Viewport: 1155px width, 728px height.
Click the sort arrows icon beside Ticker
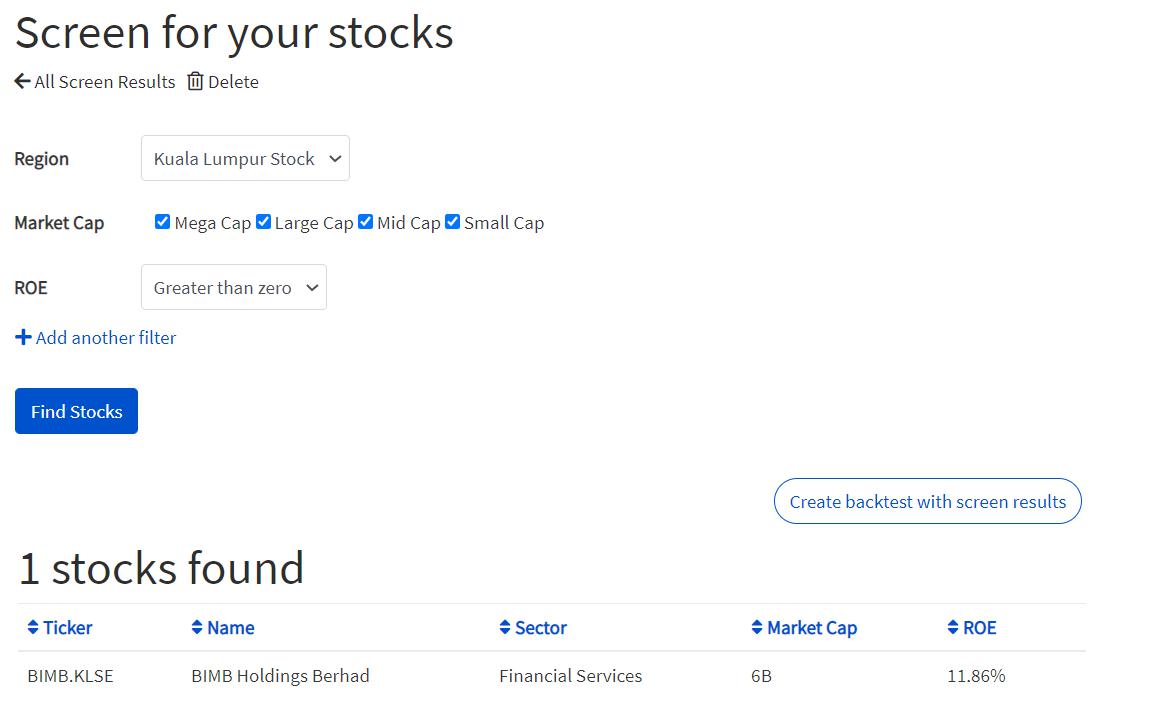coord(33,628)
